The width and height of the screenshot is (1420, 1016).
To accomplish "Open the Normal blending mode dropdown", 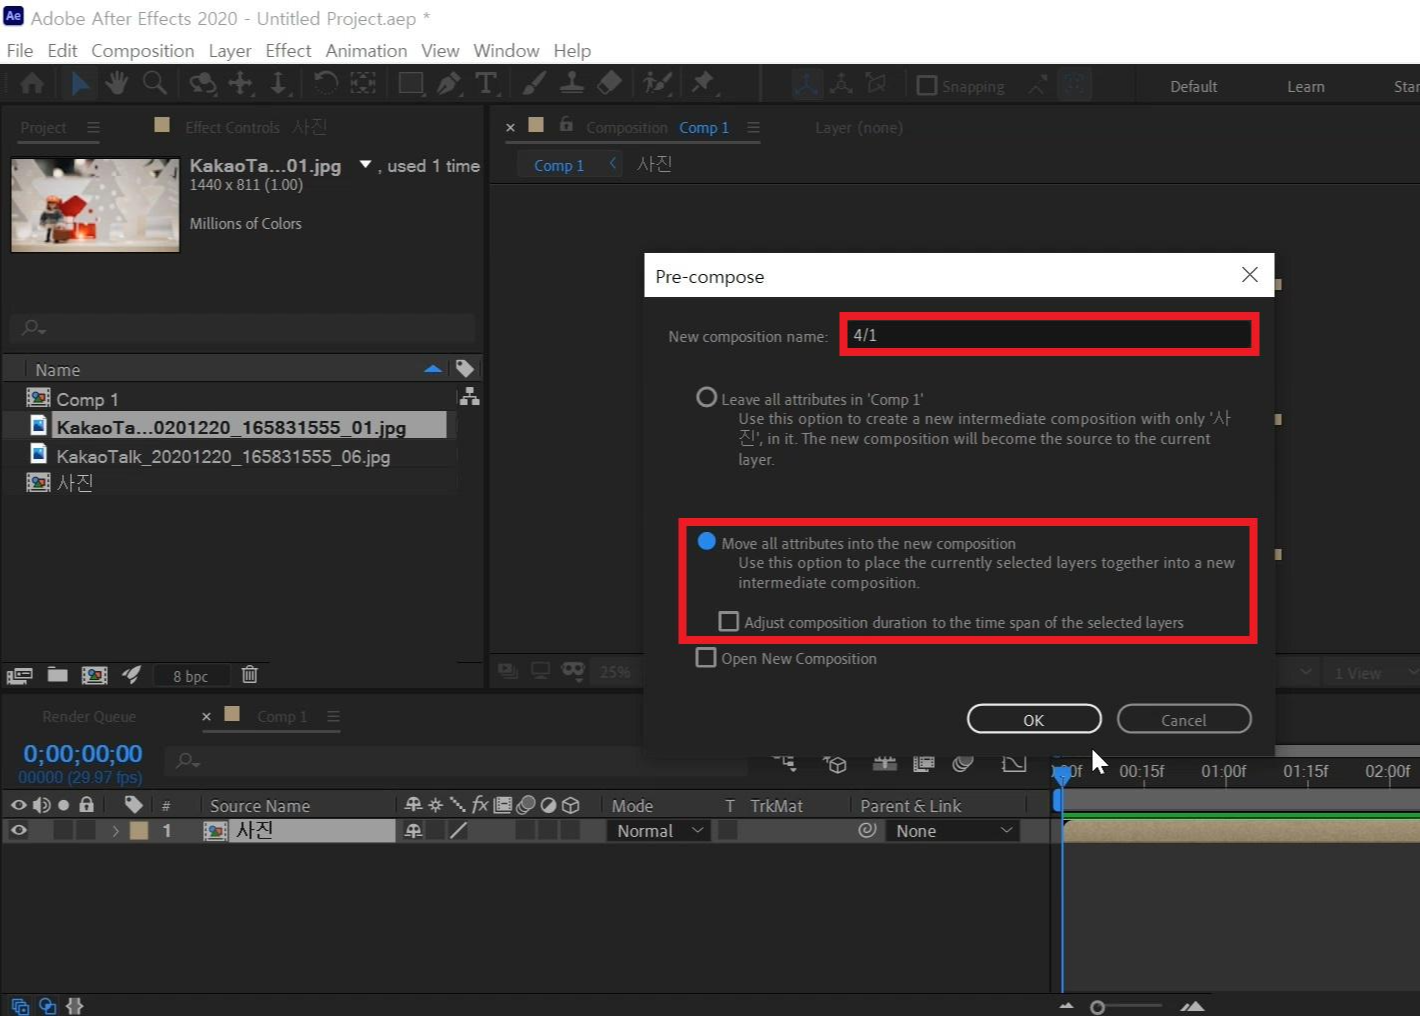I will pyautogui.click(x=658, y=830).
